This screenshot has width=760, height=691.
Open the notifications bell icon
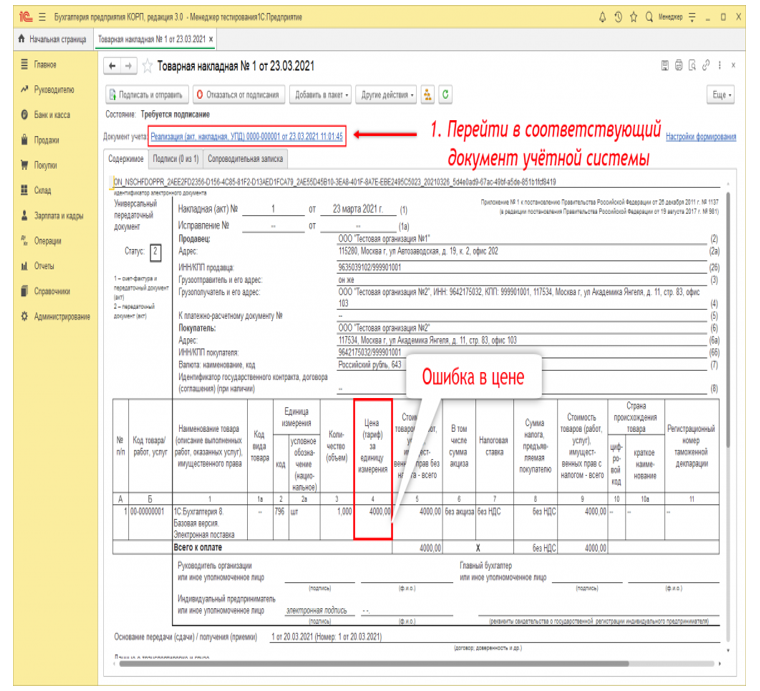(x=602, y=17)
